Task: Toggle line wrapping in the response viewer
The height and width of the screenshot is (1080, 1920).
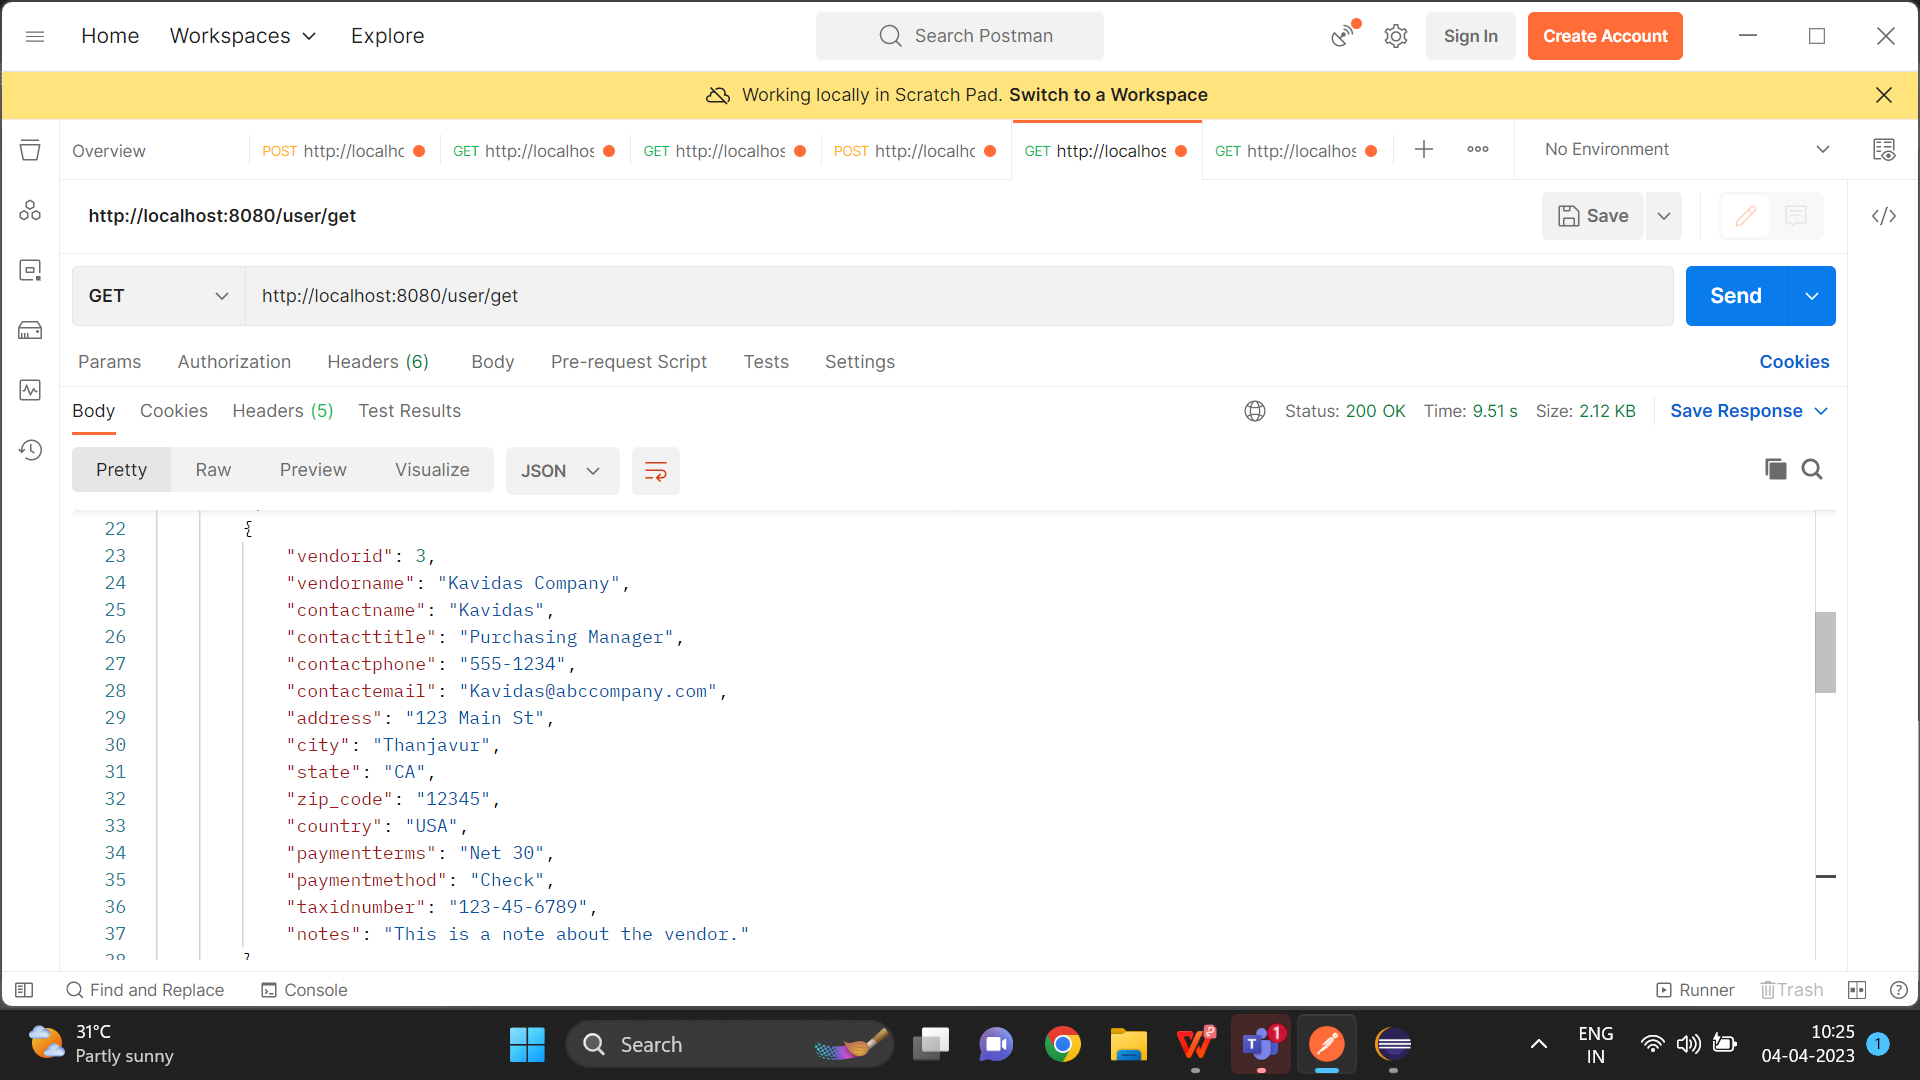Action: click(655, 470)
